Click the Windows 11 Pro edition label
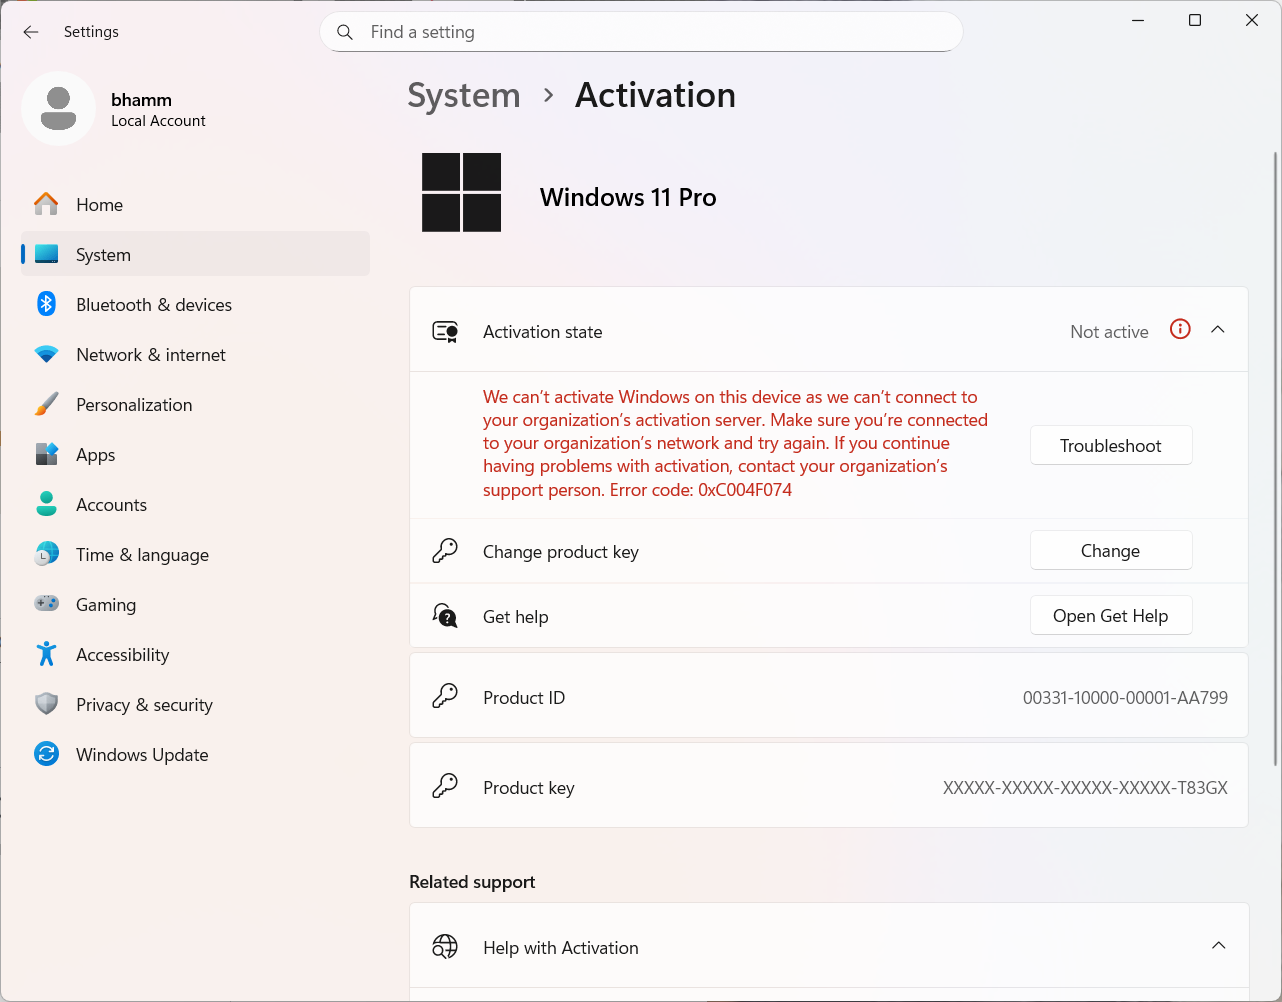 coord(628,197)
